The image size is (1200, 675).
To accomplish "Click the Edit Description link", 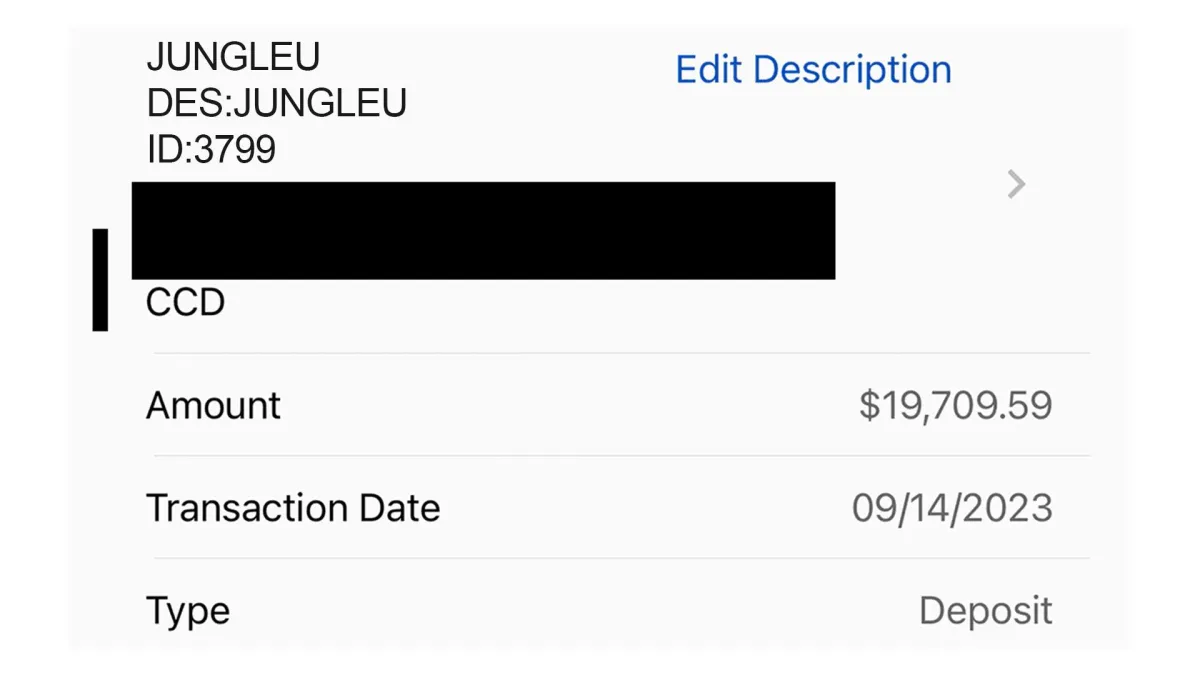I will (x=813, y=70).
